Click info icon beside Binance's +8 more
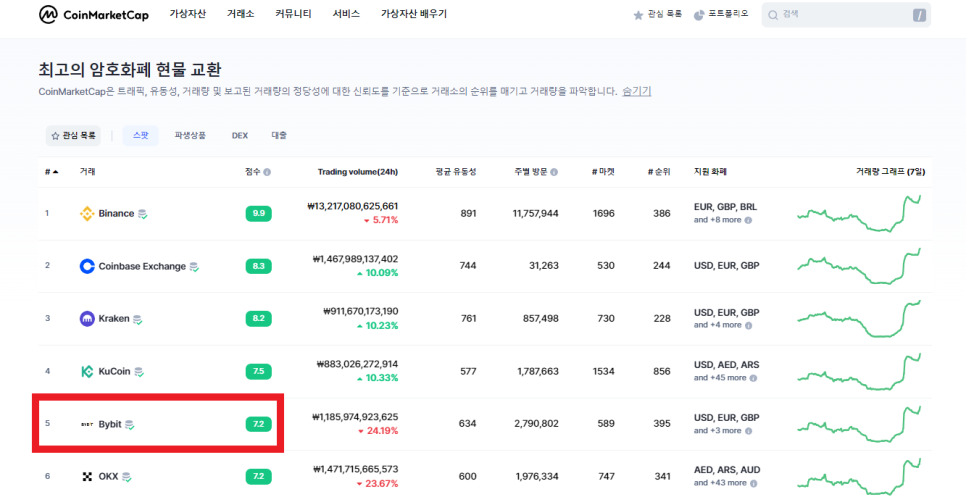The height and width of the screenshot is (497, 966). pos(748,220)
